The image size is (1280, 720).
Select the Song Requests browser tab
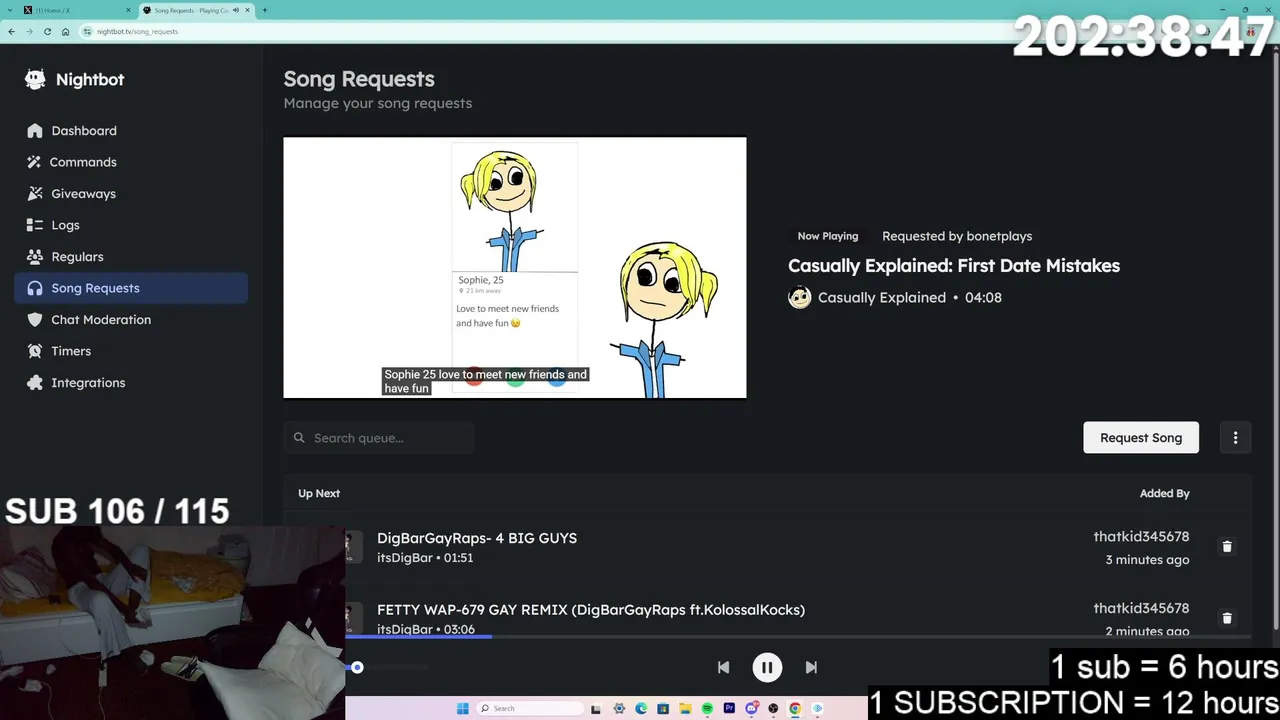[x=196, y=10]
